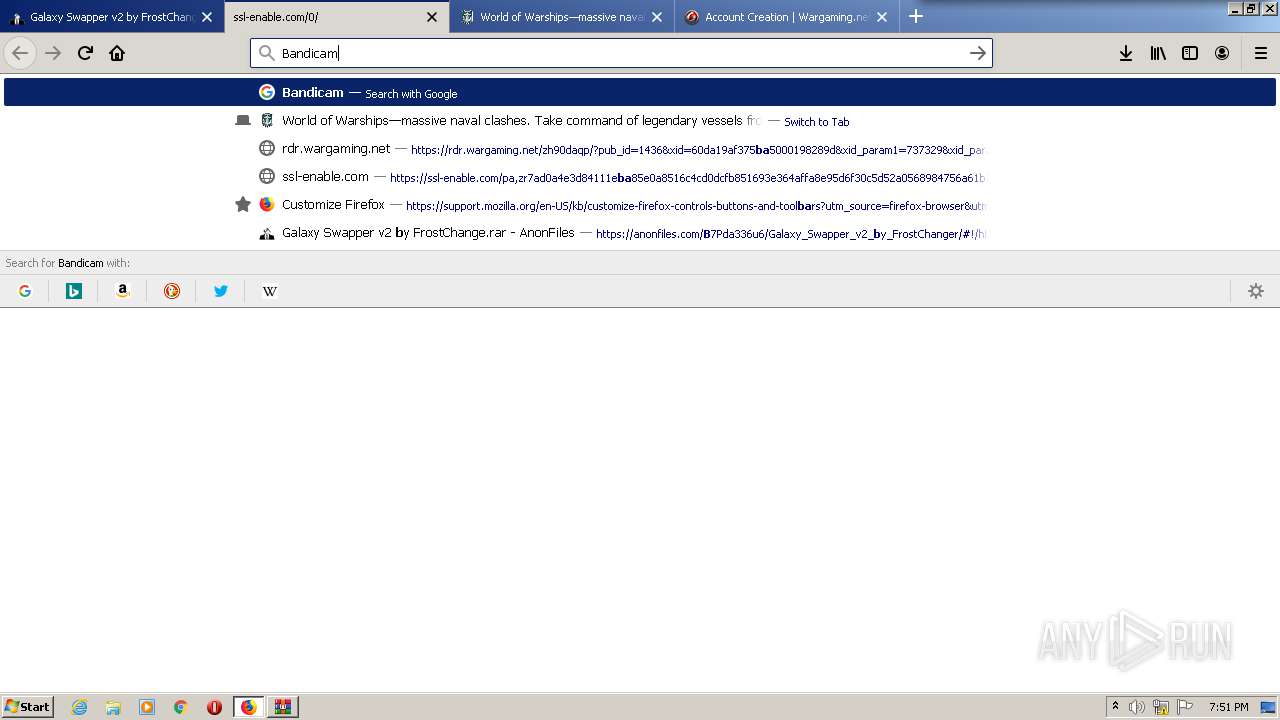Viewport: 1280px width, 720px height.
Task: Close the ssl-enable.com tab
Action: 432,17
